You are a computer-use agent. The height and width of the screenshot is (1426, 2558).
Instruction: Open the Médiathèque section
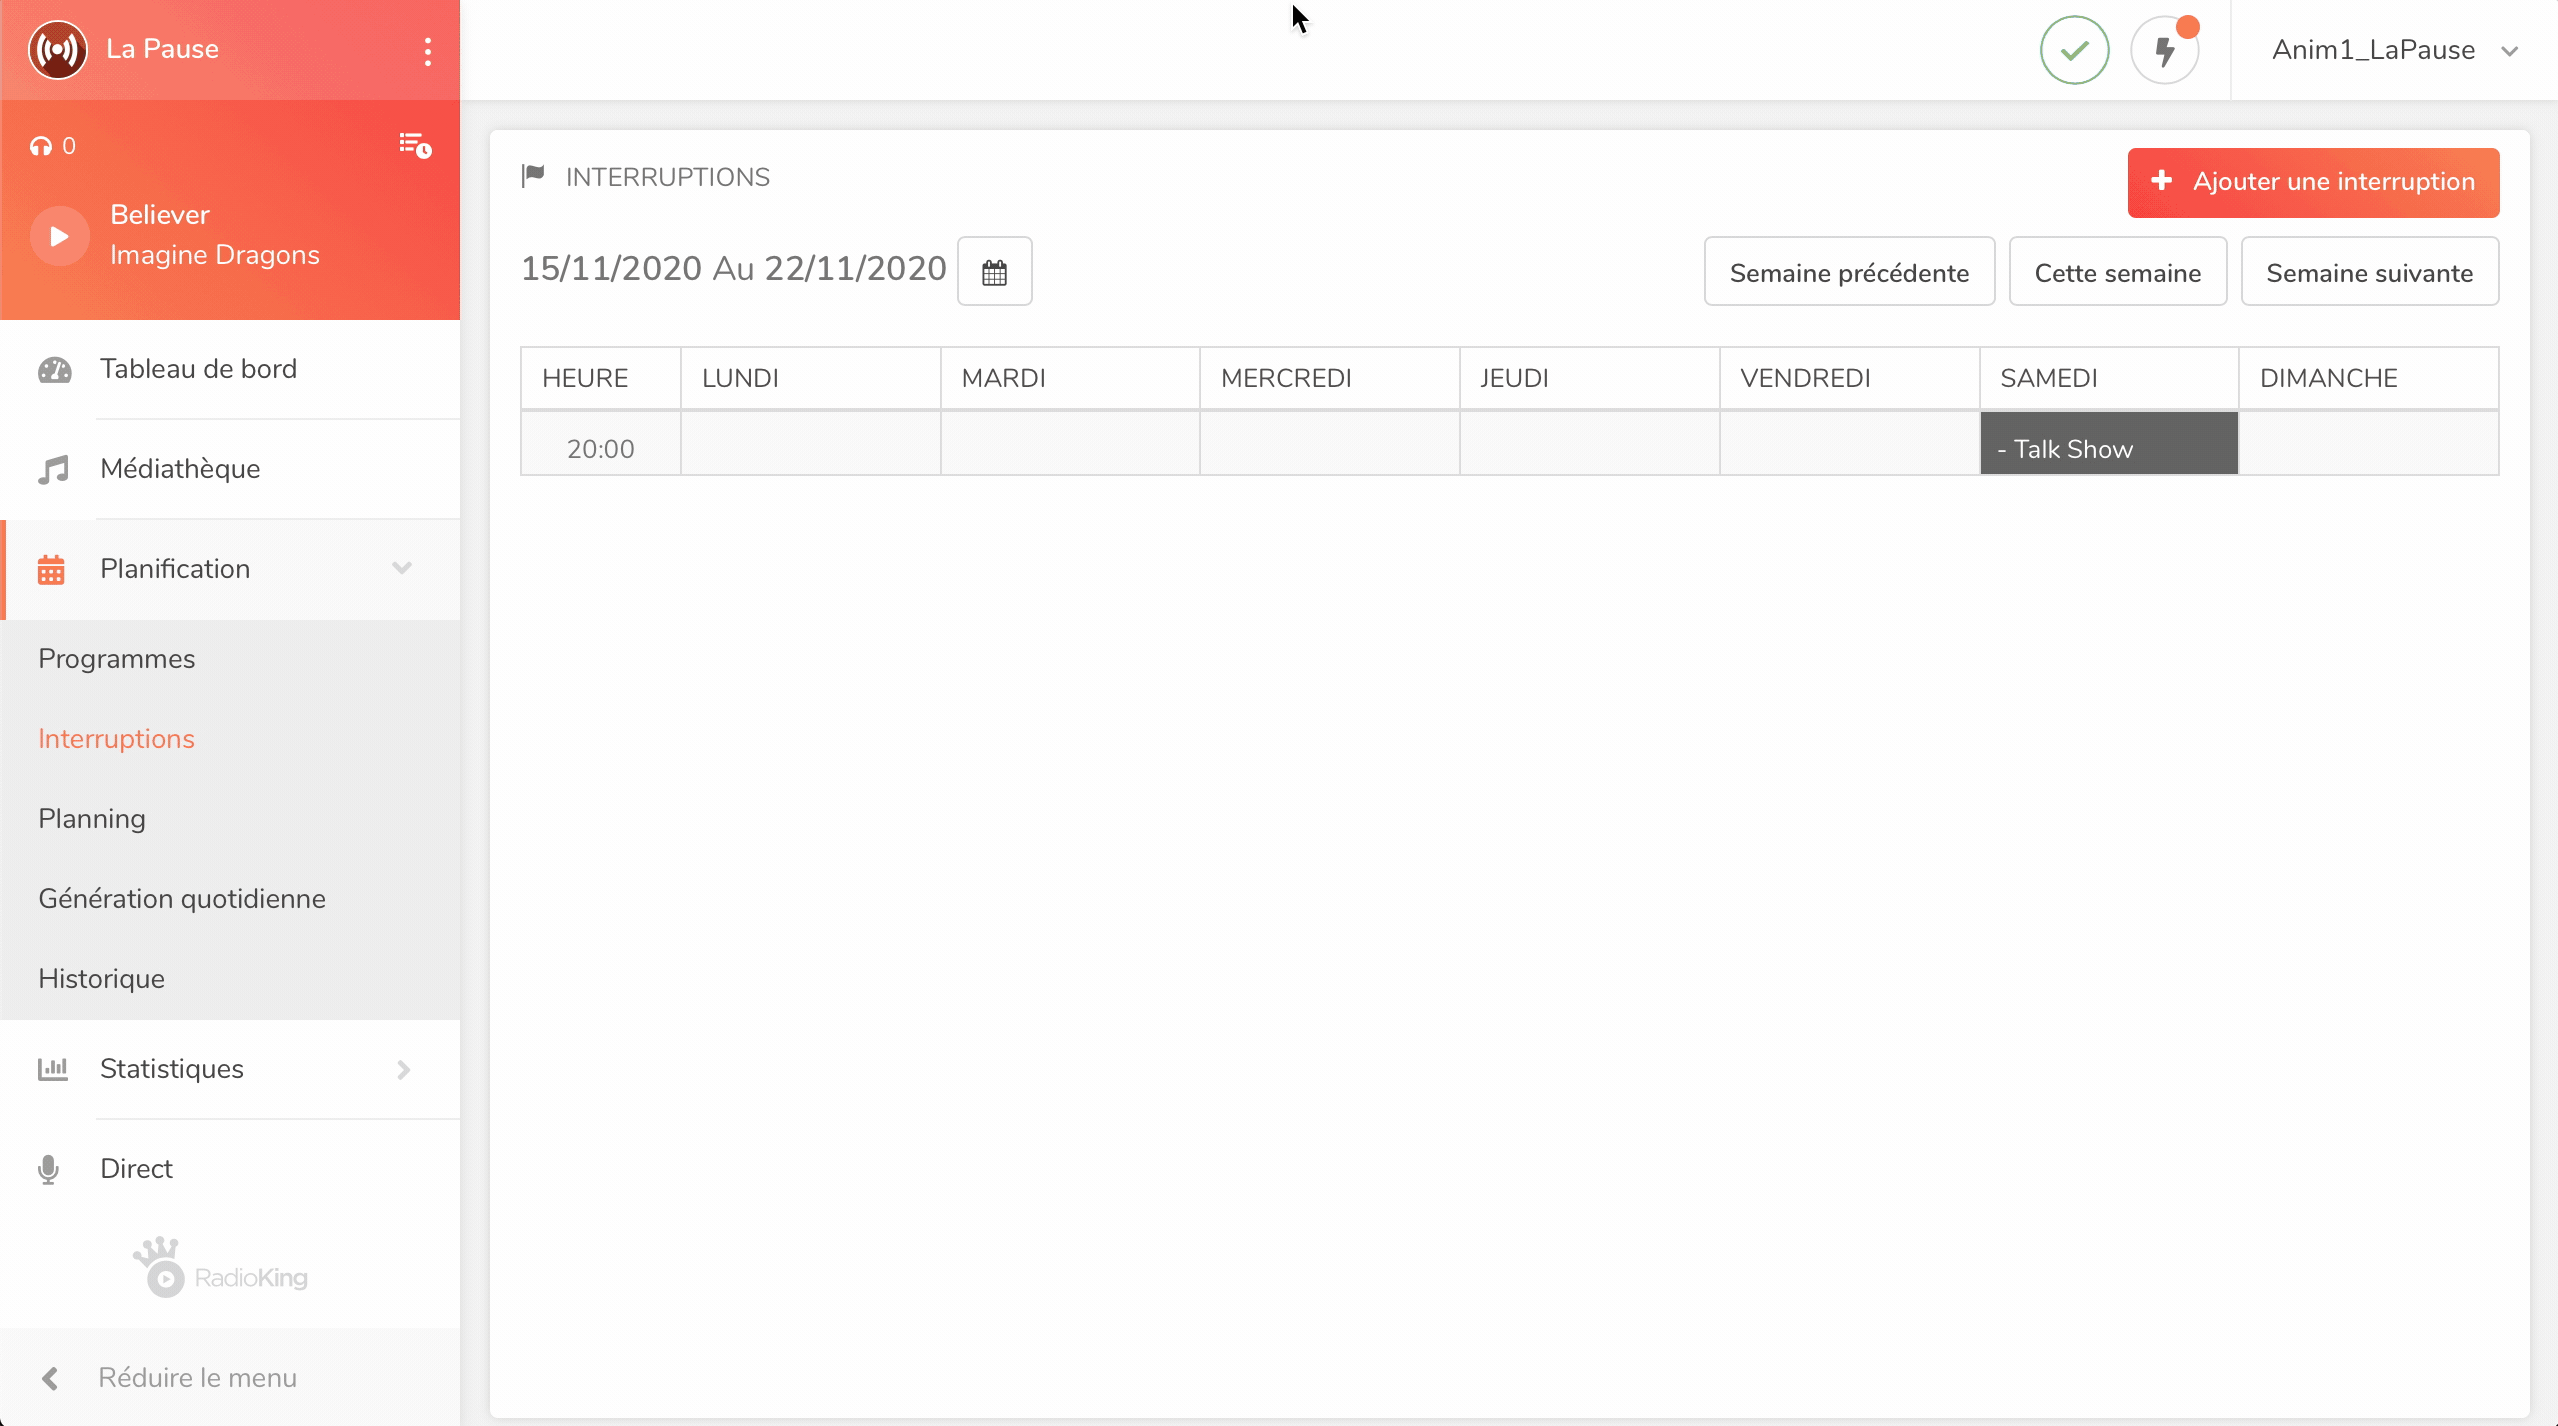pyautogui.click(x=230, y=469)
